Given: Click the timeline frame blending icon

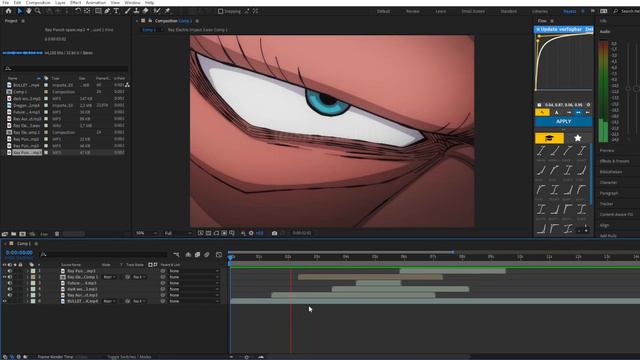Looking at the screenshot, I should [x=198, y=255].
